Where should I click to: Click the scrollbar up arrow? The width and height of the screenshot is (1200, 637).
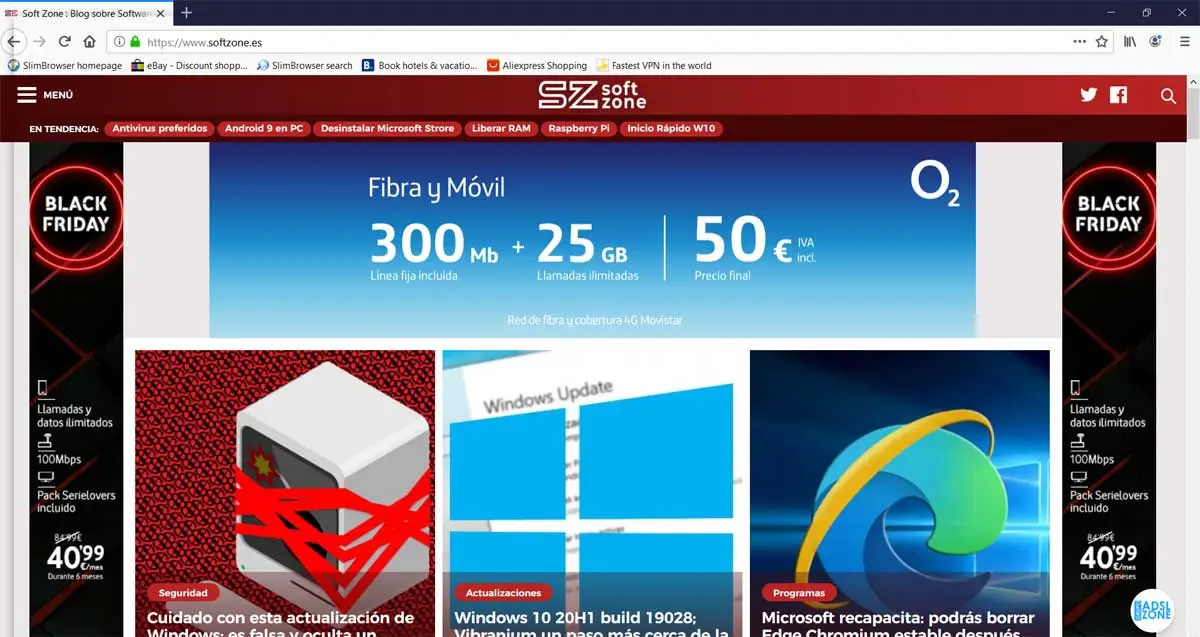(x=1192, y=82)
